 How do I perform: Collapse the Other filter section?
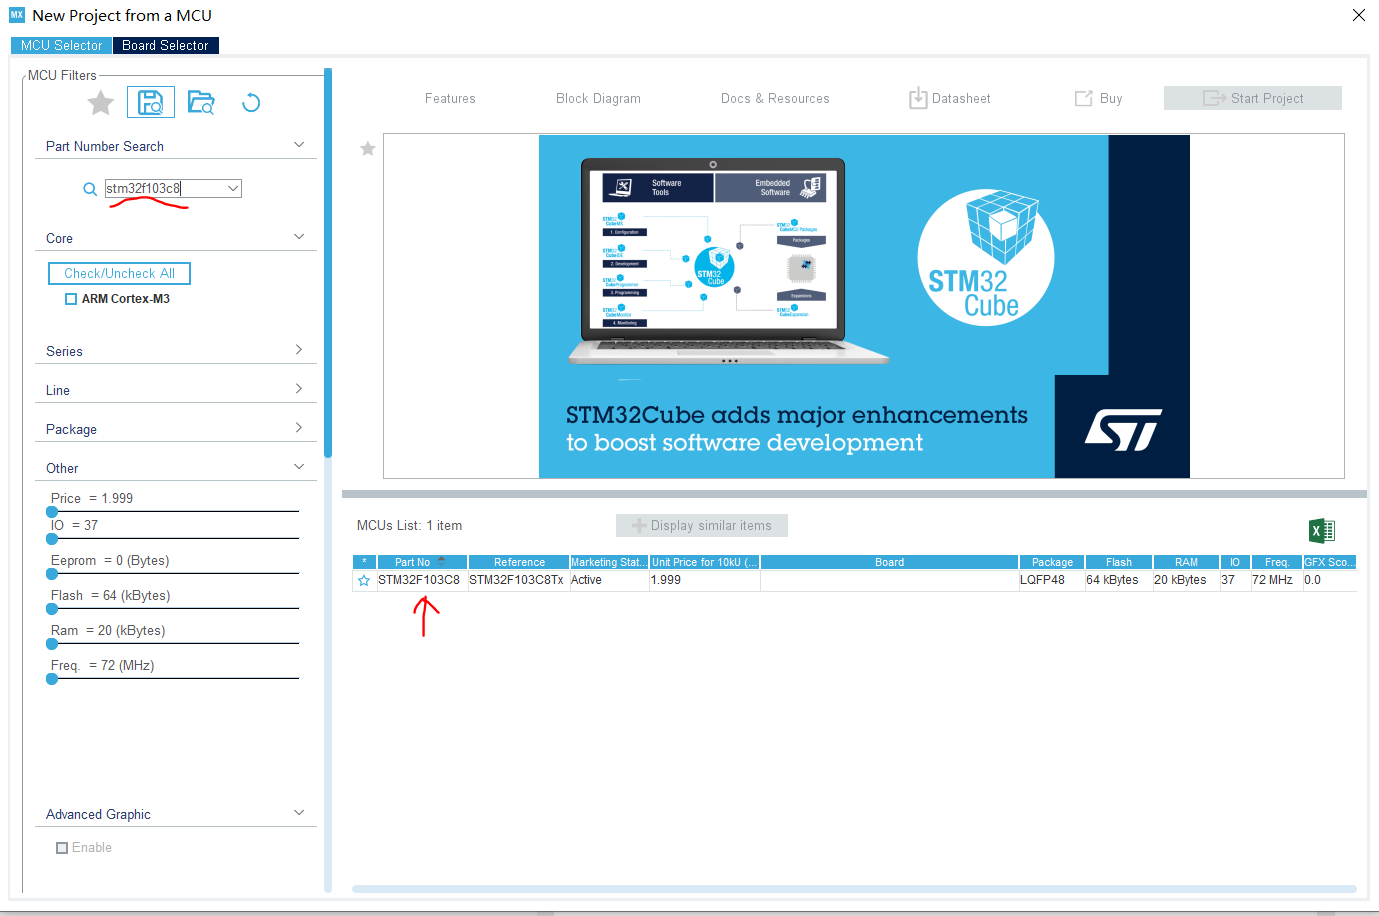pyautogui.click(x=299, y=467)
